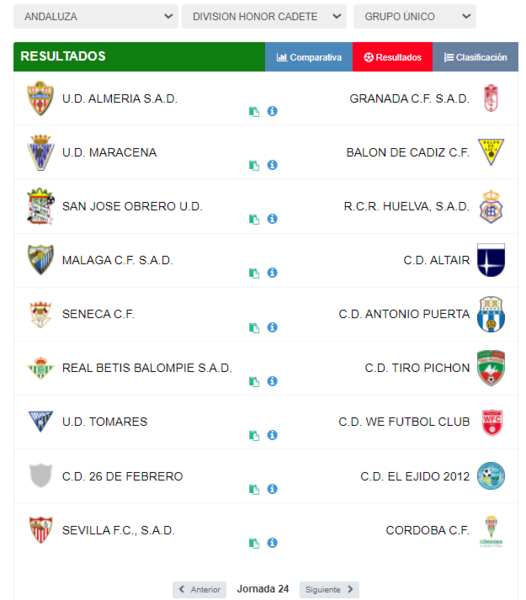Click info icon for Sevilla vs Cordoba match
Viewport: 526px width, 600px height.
point(272,543)
